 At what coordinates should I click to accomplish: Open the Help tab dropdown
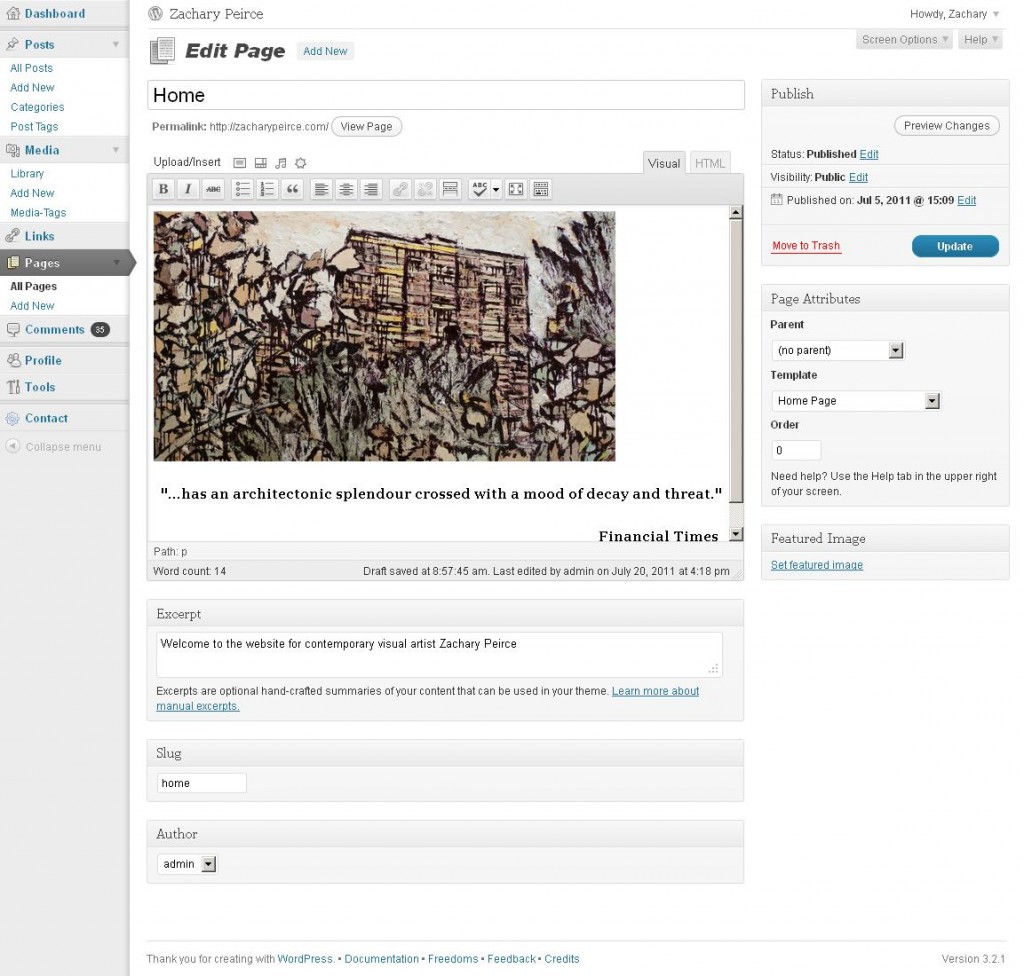click(980, 40)
